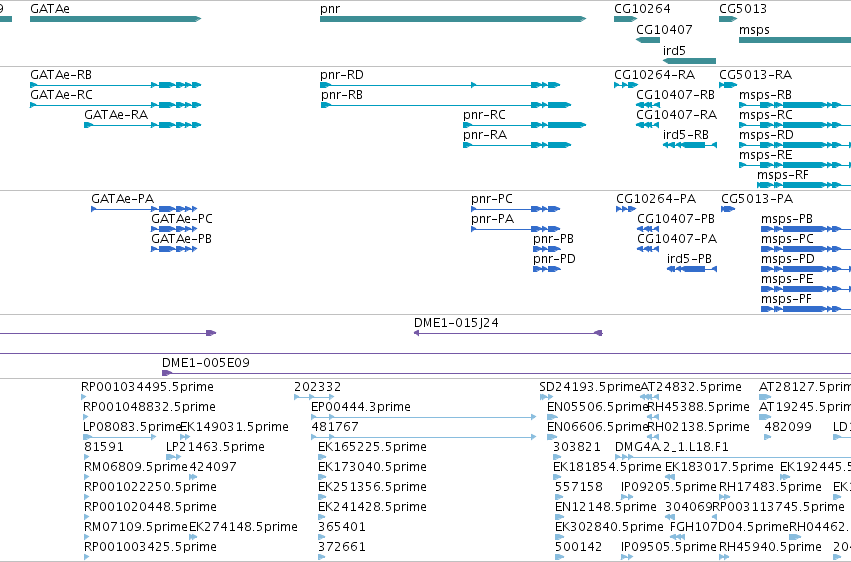
Task: Click protein label pnr-PC
Action: coord(492,199)
